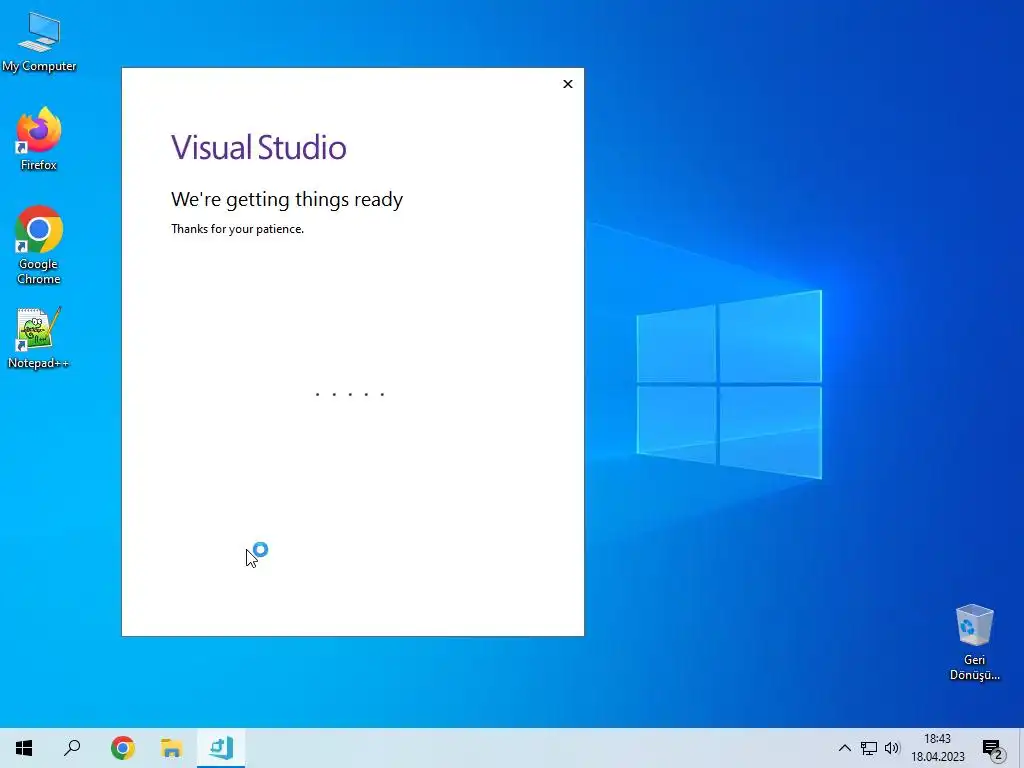
Task: Select the Firefox desktop shortcut
Action: click(x=39, y=138)
